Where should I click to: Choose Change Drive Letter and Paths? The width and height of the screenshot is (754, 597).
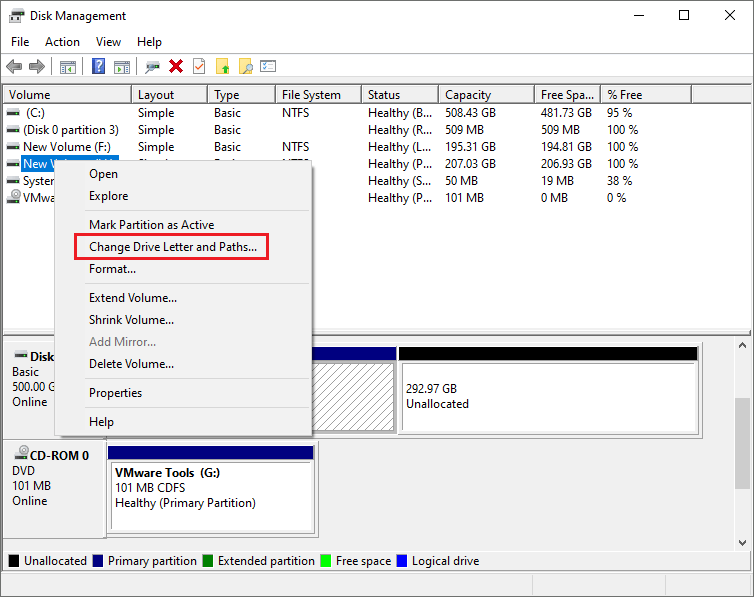point(172,247)
